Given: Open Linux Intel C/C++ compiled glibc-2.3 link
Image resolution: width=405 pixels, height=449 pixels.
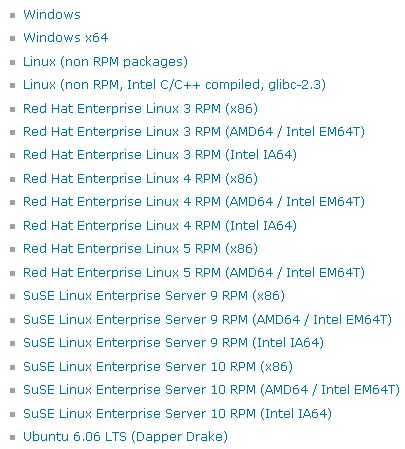Looking at the screenshot, I should pyautogui.click(x=174, y=85).
